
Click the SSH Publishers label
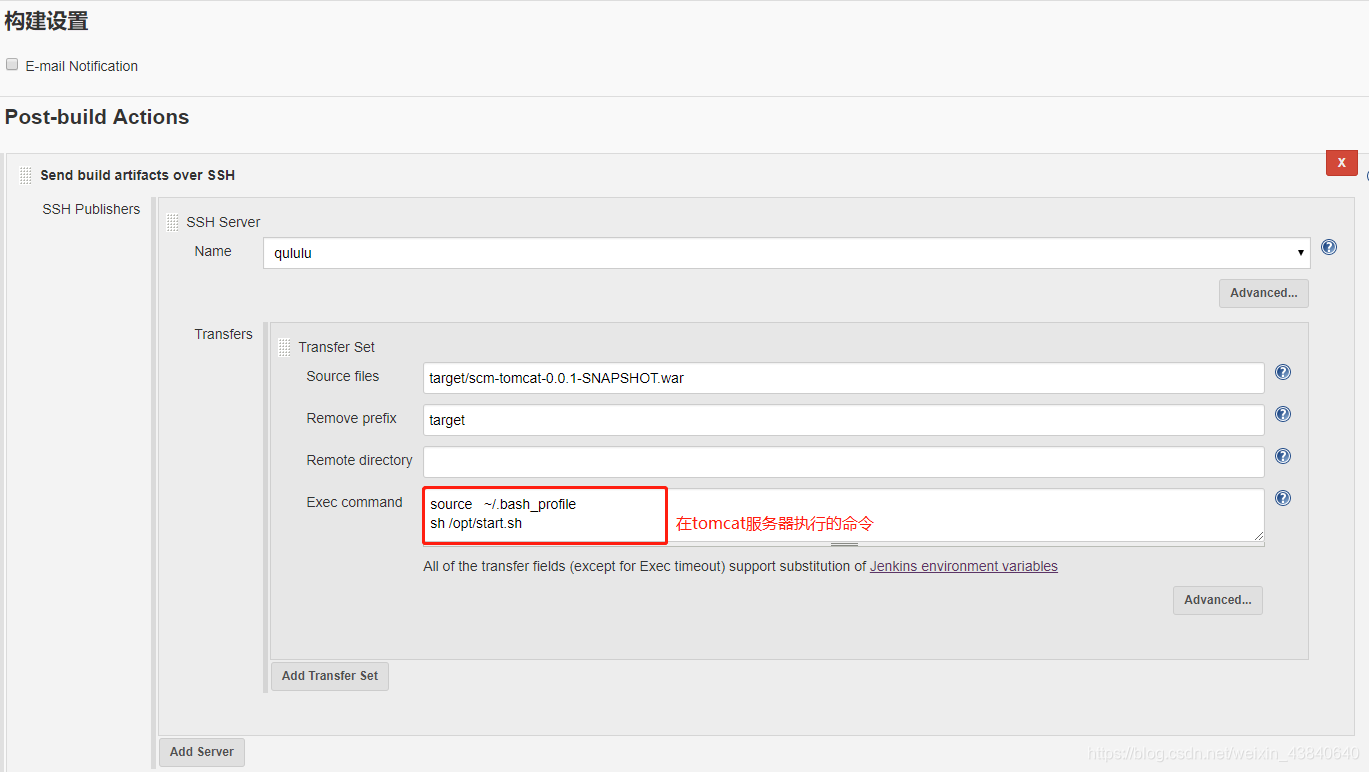91,209
